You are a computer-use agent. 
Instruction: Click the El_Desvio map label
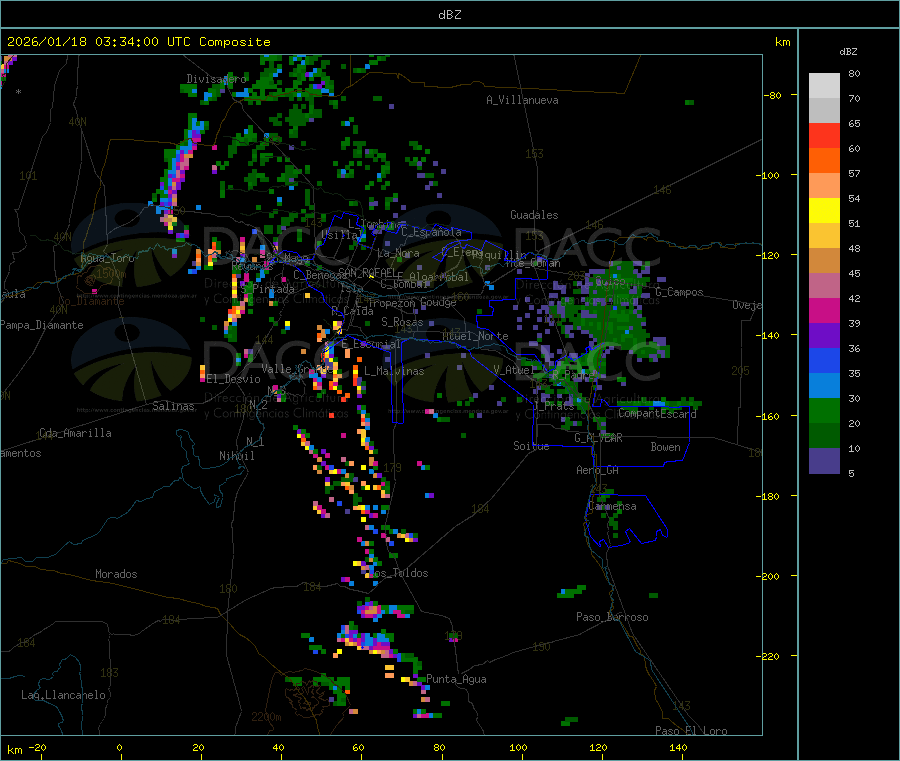click(233, 379)
